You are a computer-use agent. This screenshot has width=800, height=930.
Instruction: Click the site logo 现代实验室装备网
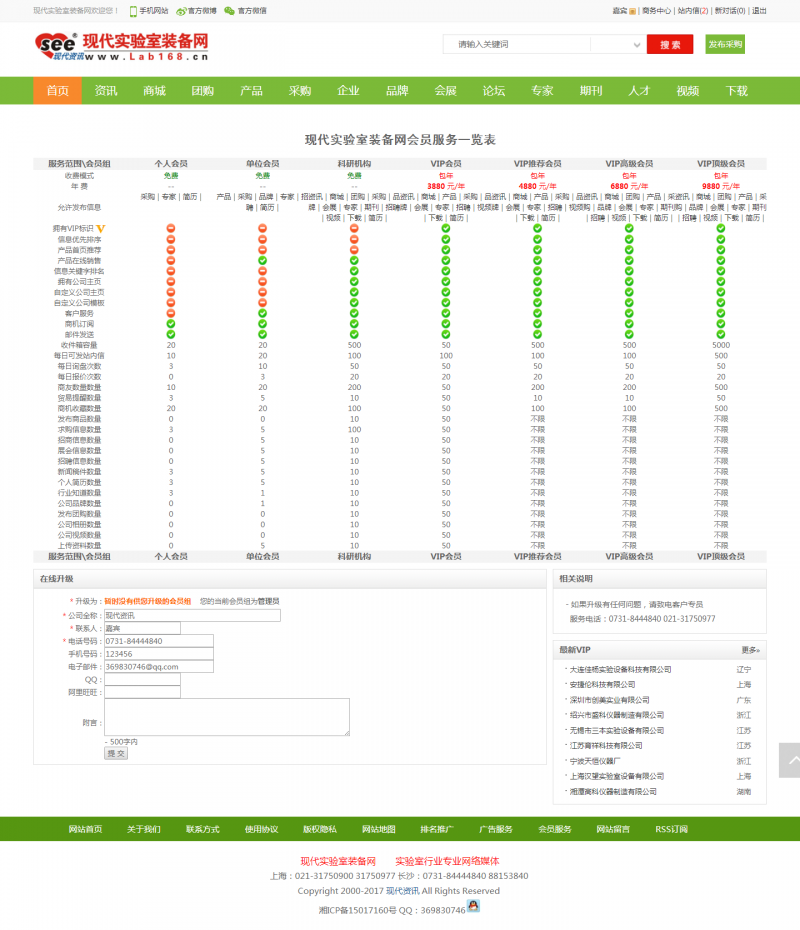pos(122,45)
